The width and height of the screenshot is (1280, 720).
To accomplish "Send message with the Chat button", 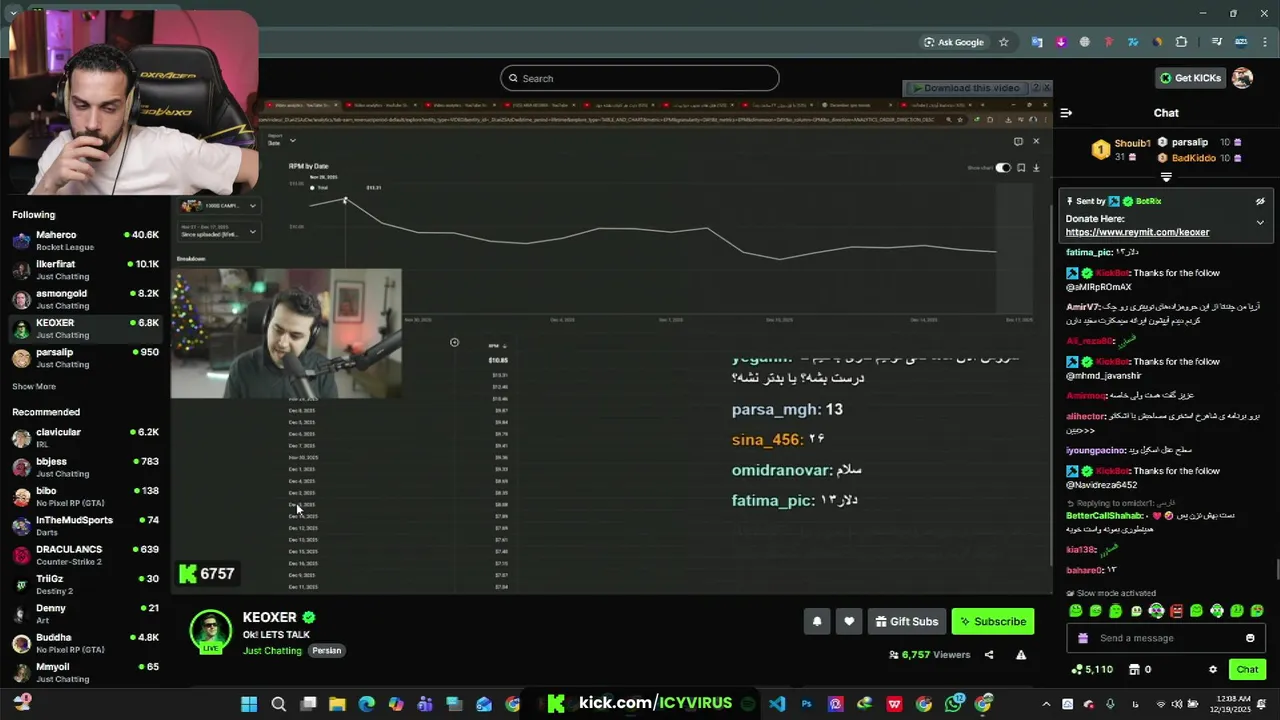I will (1247, 669).
